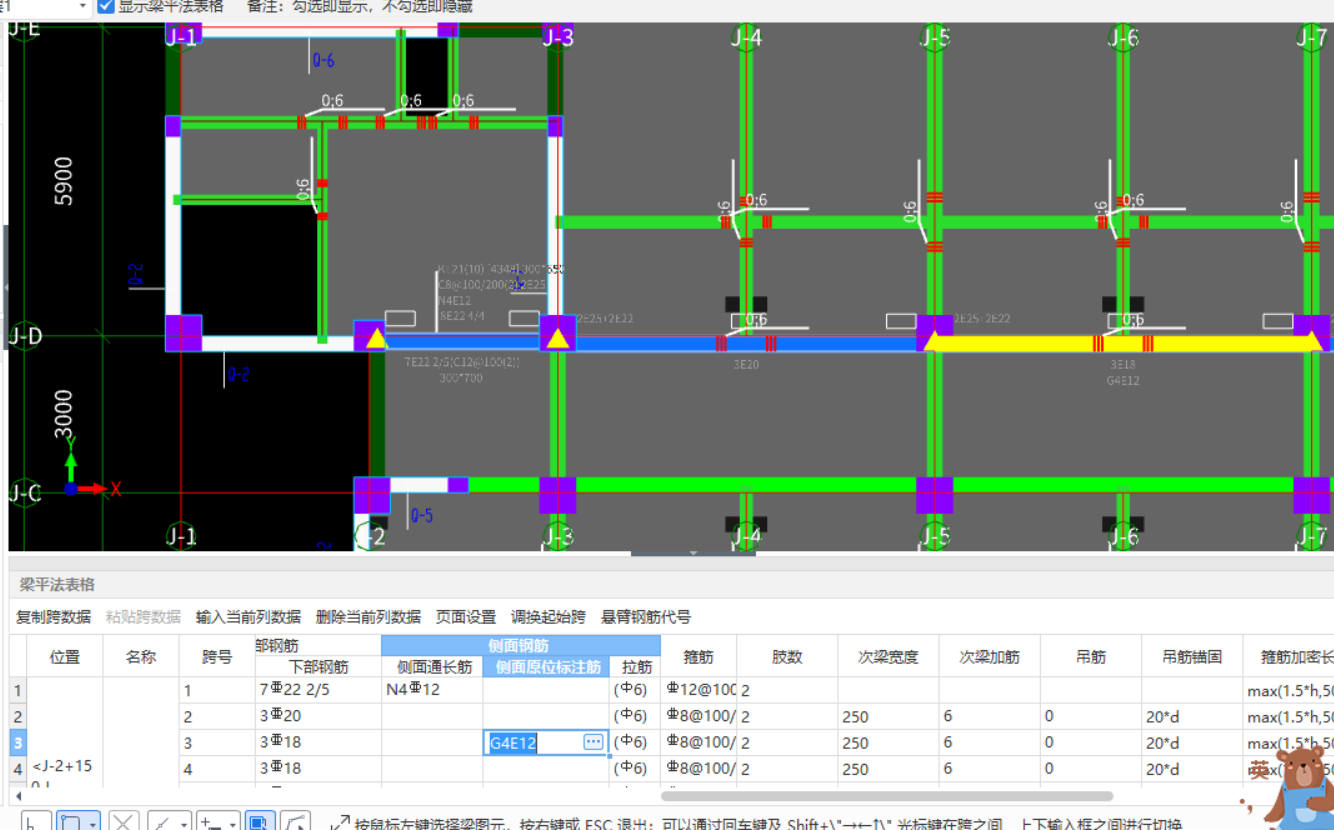The image size is (1334, 830).
Task: Click the 3Φ20 bottom rebar cell
Action: tap(318, 716)
